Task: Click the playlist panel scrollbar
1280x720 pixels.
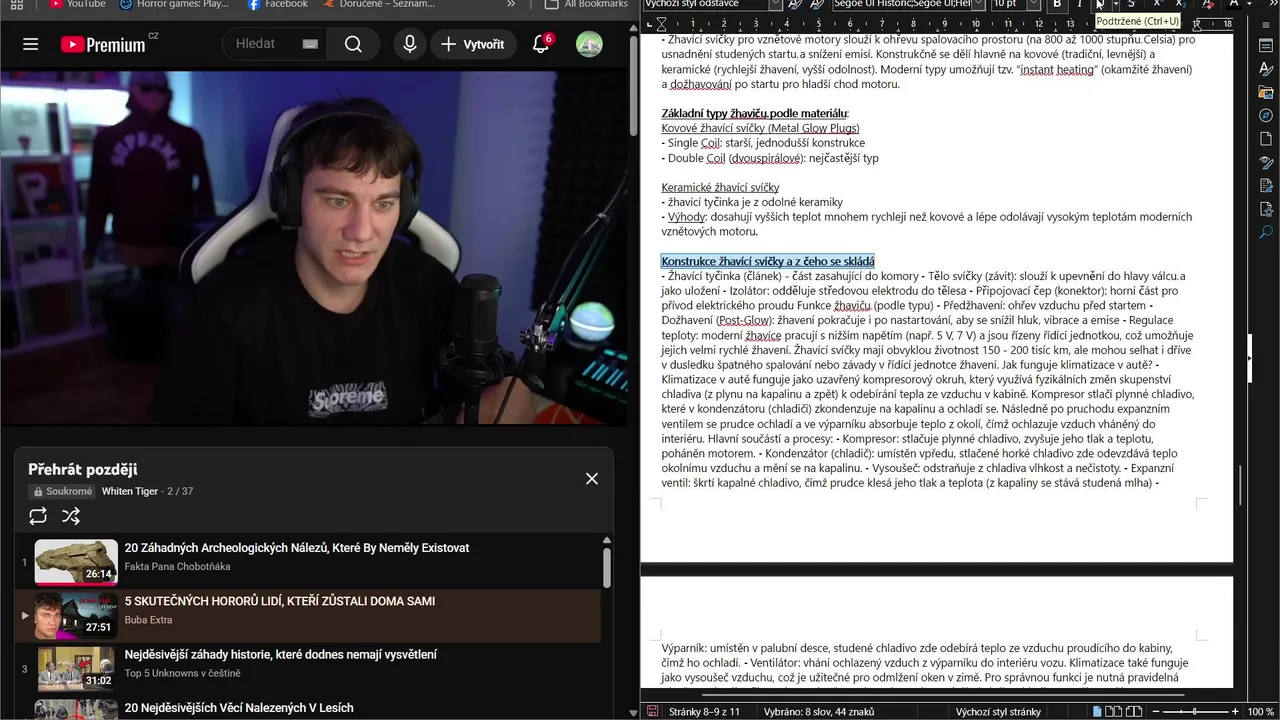Action: point(606,567)
